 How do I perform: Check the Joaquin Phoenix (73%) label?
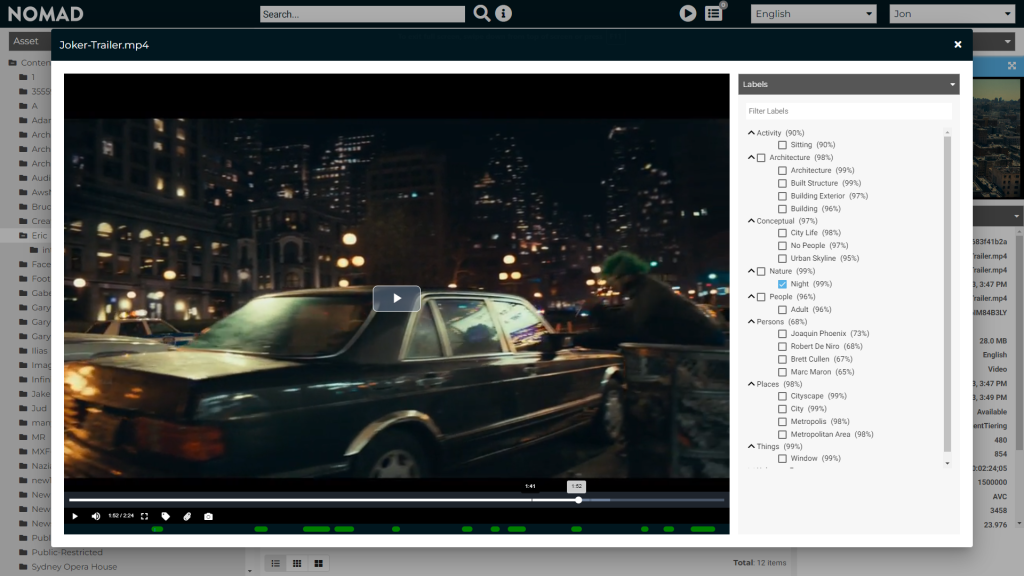(782, 334)
